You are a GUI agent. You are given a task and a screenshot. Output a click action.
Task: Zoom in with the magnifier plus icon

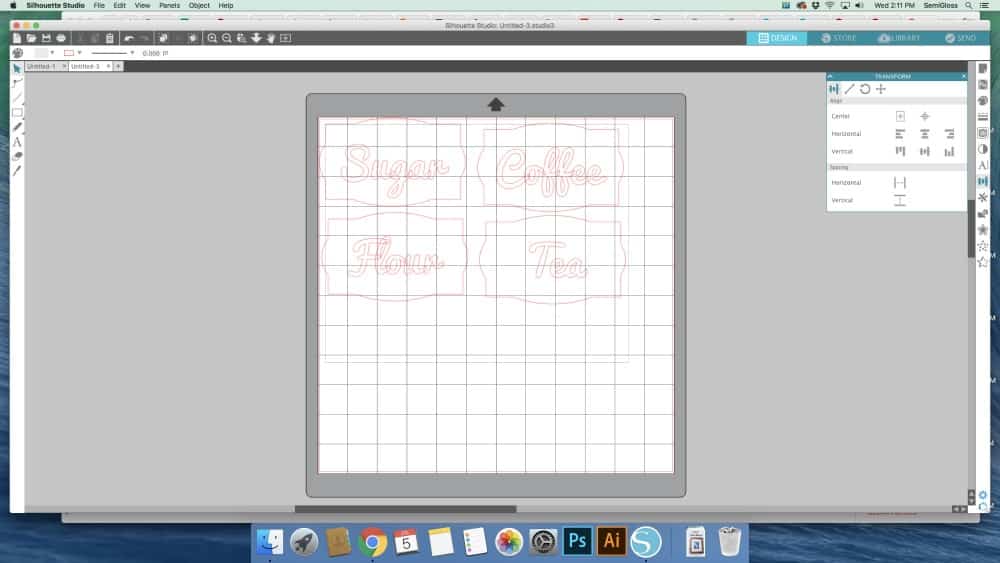coord(212,38)
